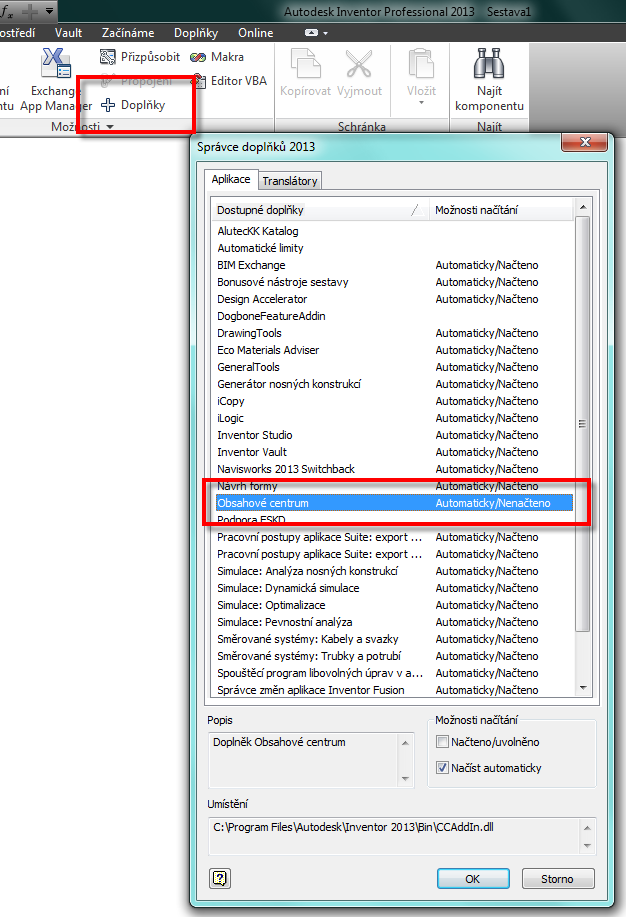Viewport: 626px width, 917px height.
Task: Select Obsahové centrum add-in
Action: pos(393,503)
